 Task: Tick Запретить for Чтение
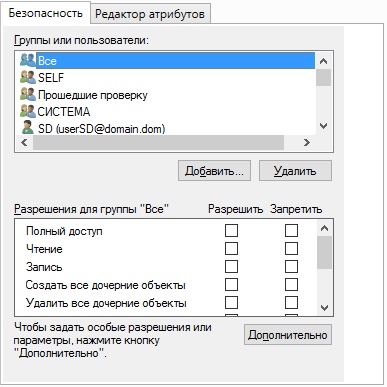[291, 248]
